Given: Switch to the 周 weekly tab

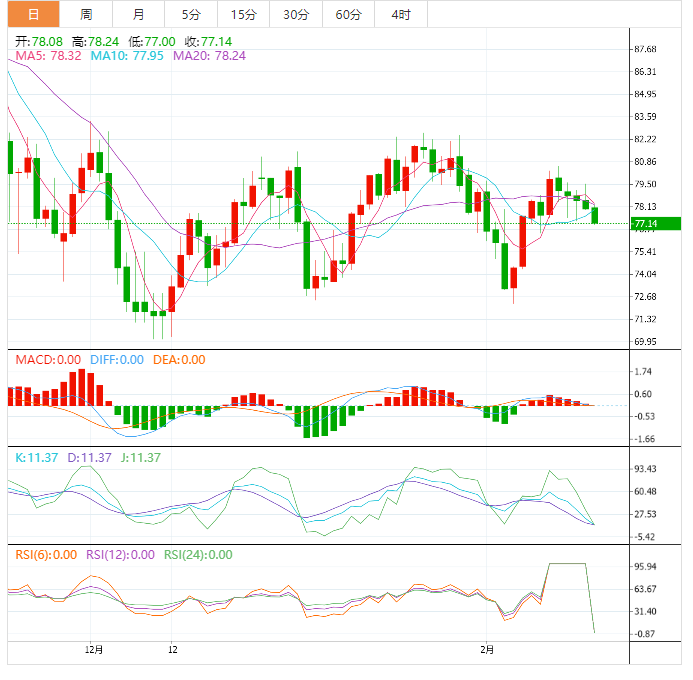Looking at the screenshot, I should pyautogui.click(x=86, y=14).
